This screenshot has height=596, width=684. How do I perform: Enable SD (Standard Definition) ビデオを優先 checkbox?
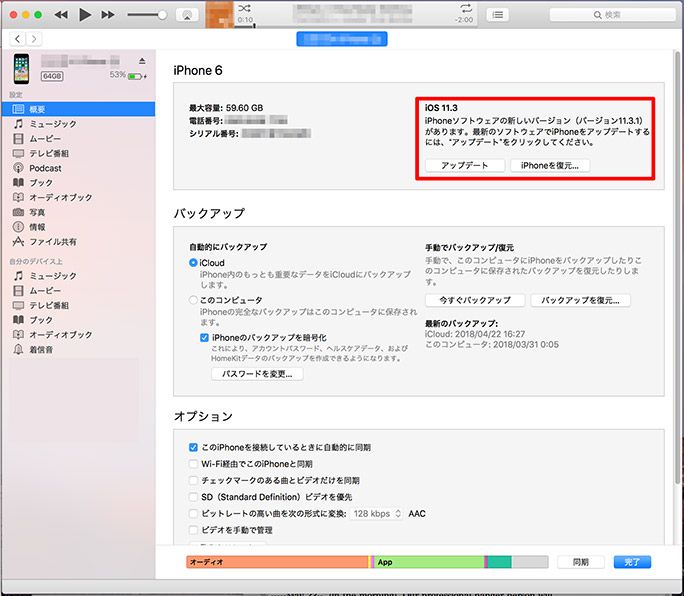pyautogui.click(x=193, y=497)
